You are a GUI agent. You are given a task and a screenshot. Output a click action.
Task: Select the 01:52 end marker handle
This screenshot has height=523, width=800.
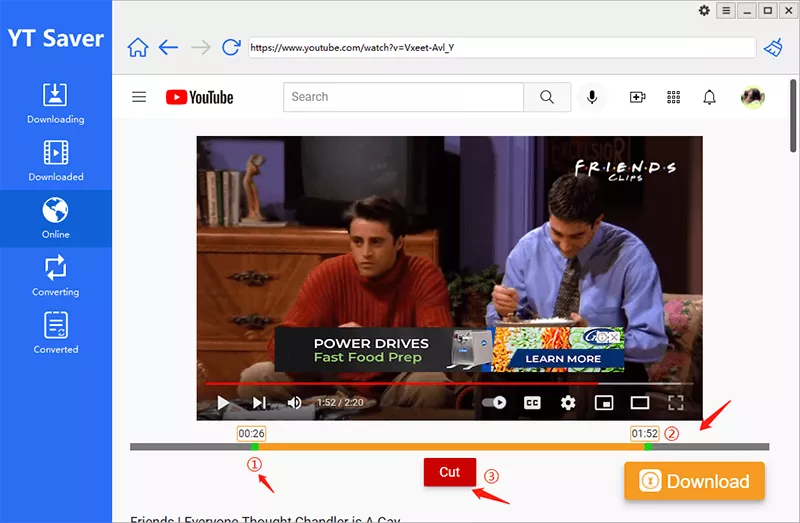[648, 447]
